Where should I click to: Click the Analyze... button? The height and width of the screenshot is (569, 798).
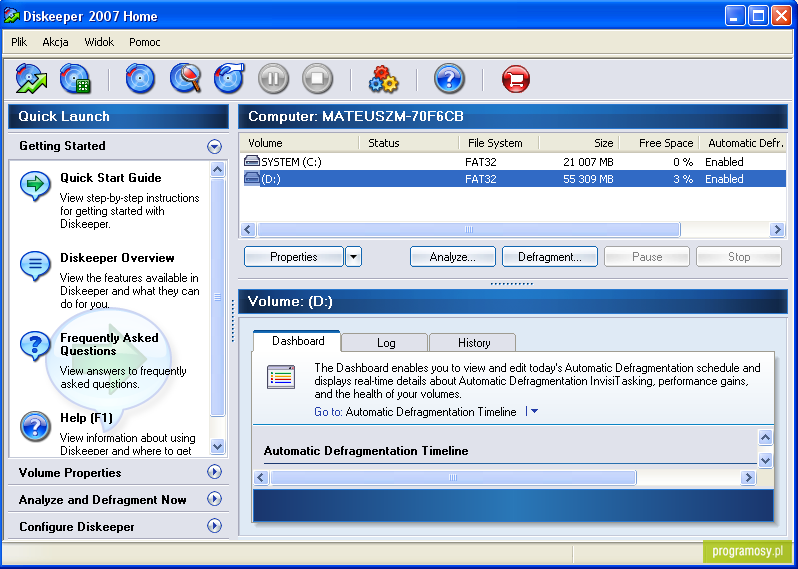(452, 257)
